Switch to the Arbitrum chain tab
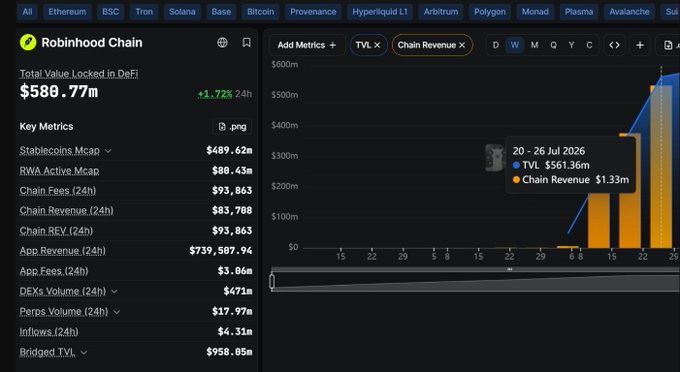Viewport: 680px width, 372px height. pyautogui.click(x=441, y=12)
